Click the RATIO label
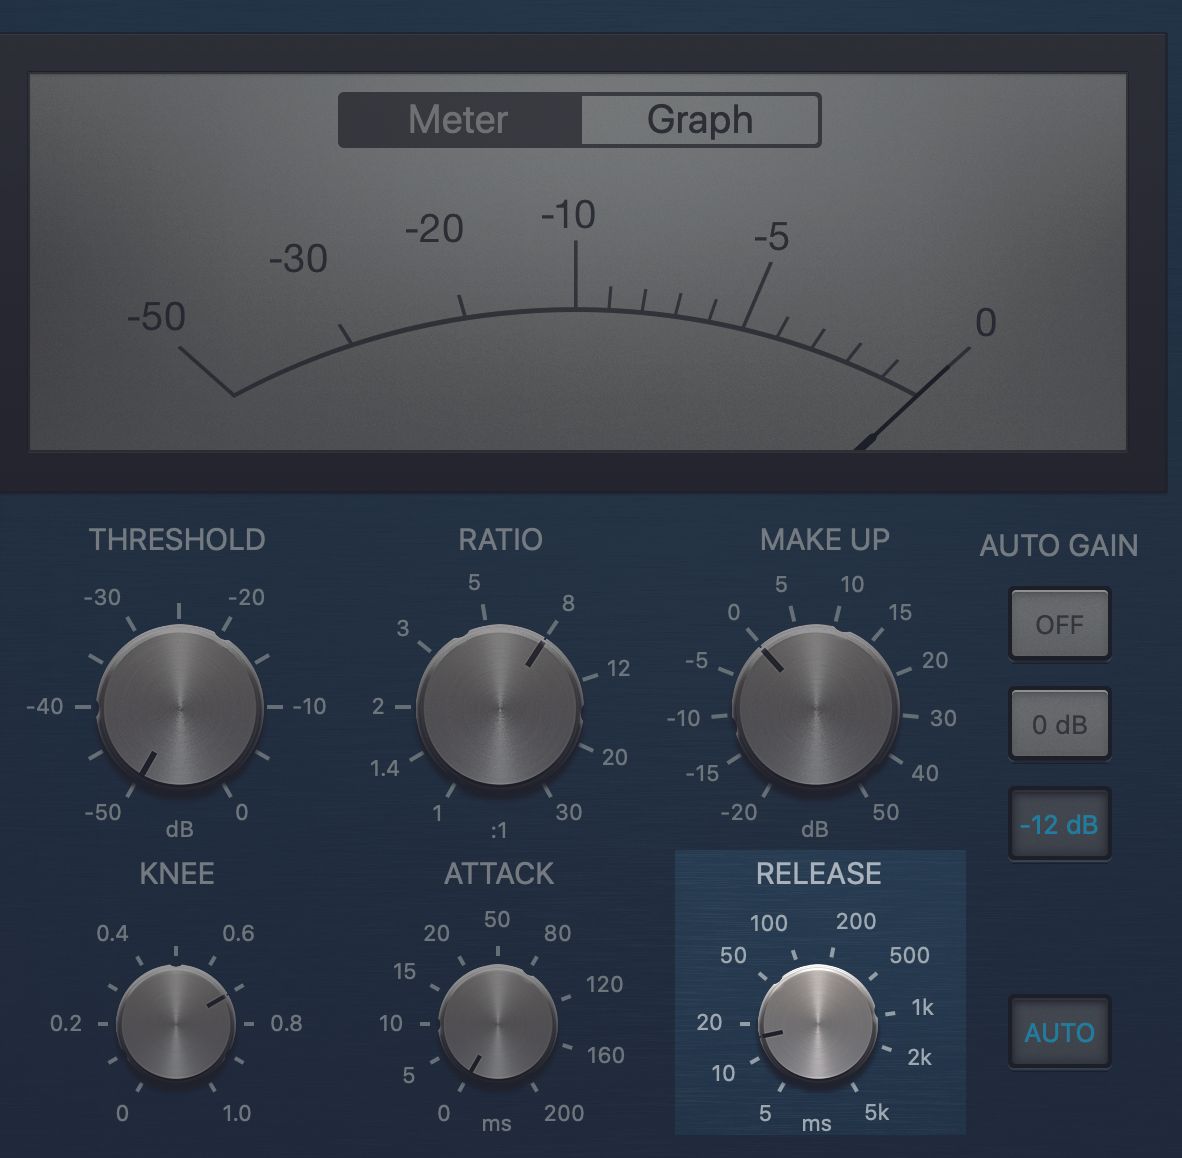 (502, 539)
